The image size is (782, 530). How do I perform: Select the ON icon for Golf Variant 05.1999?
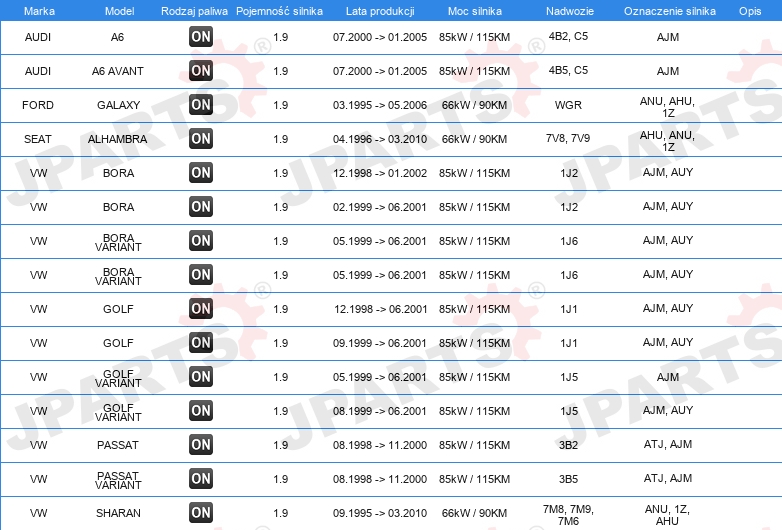[201, 376]
